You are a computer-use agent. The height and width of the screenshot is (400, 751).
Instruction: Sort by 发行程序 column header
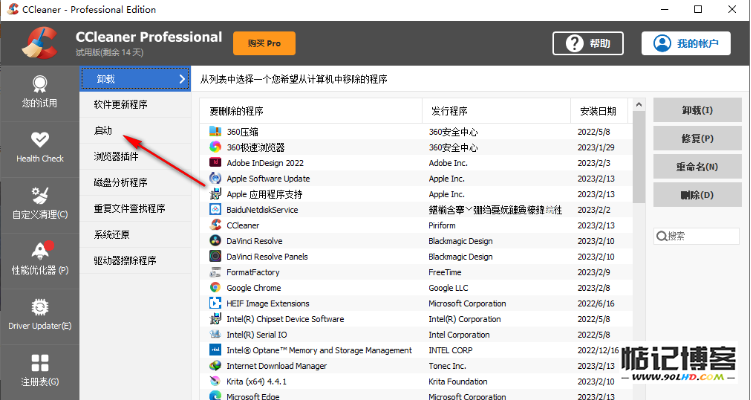pos(496,111)
